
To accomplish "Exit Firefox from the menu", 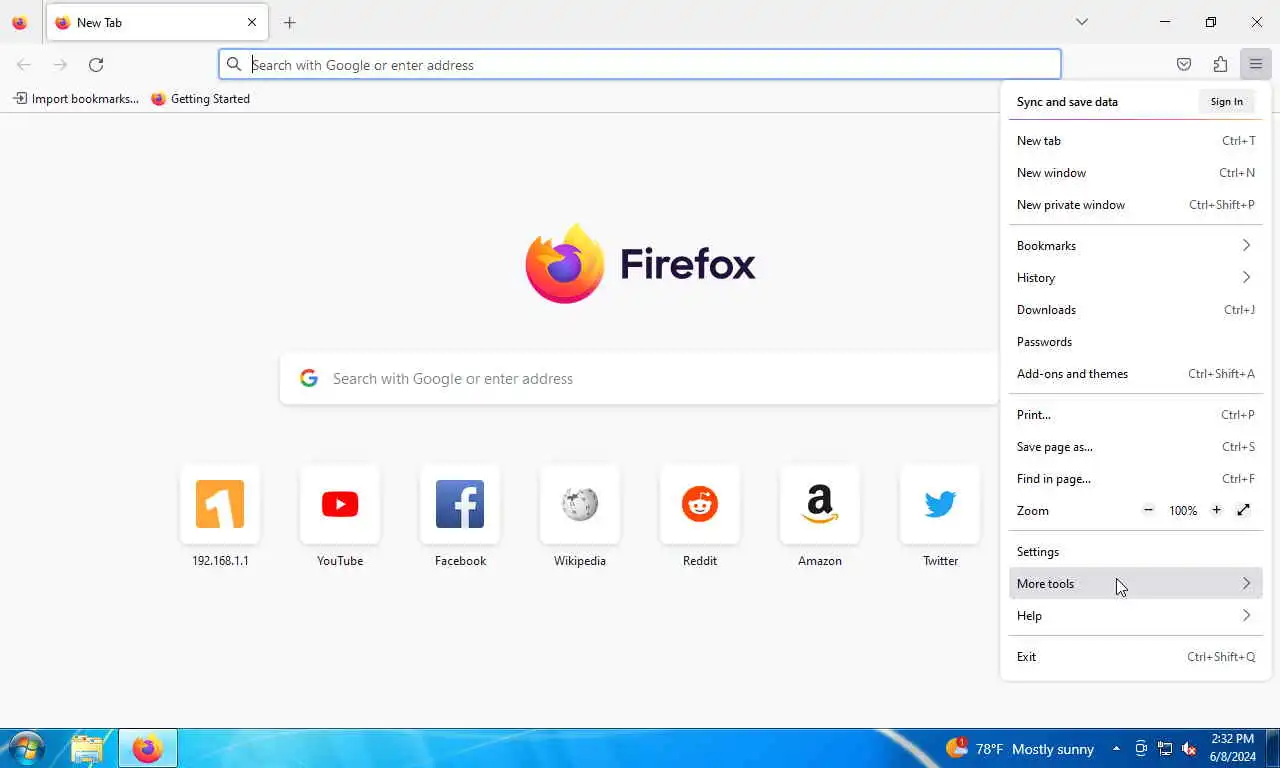I will pyautogui.click(x=1136, y=657).
